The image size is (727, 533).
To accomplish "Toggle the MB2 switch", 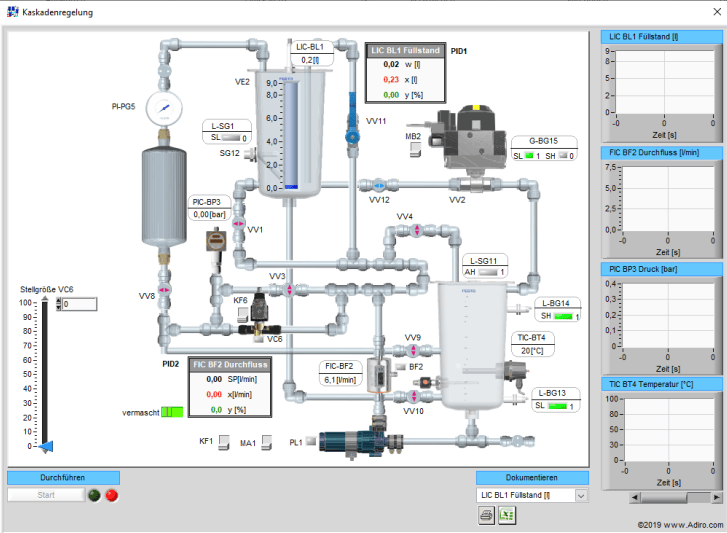I will tap(416, 149).
